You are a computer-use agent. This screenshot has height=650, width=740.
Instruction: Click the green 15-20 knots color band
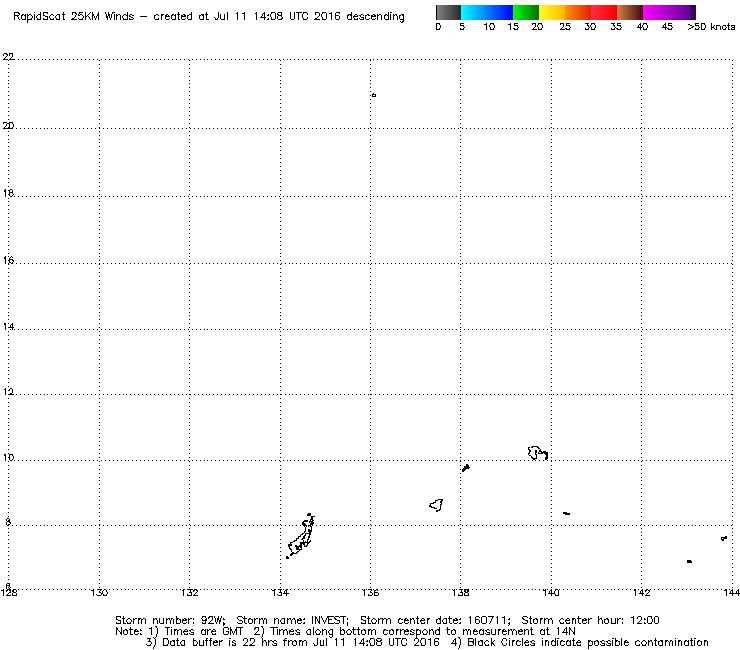point(526,12)
